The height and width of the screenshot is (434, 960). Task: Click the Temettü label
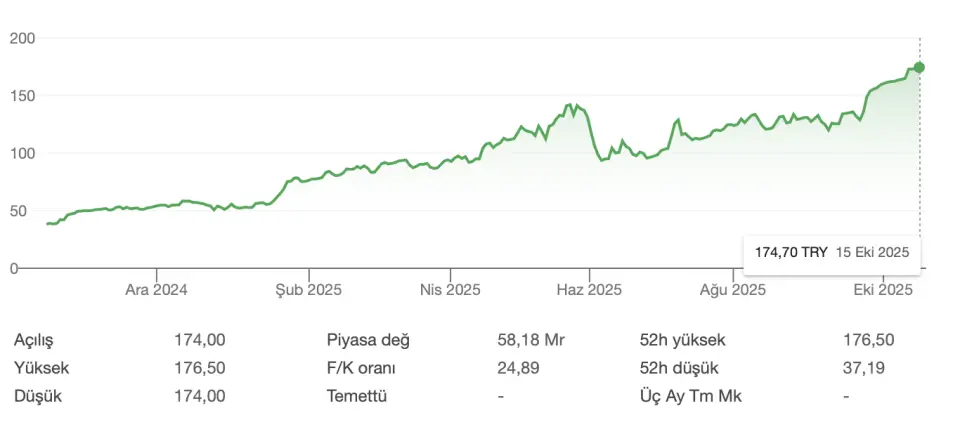[x=357, y=396]
